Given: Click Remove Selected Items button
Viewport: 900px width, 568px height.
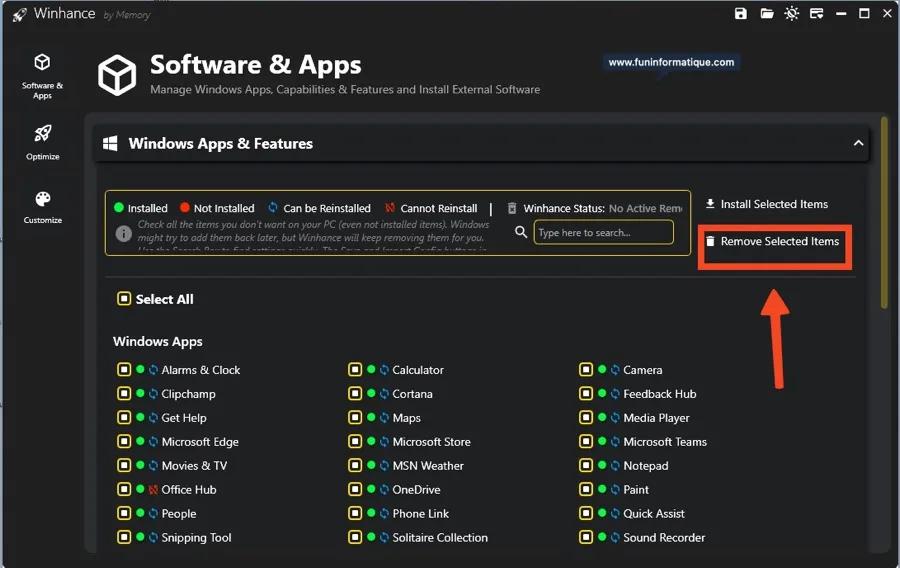Looking at the screenshot, I should [x=773, y=242].
